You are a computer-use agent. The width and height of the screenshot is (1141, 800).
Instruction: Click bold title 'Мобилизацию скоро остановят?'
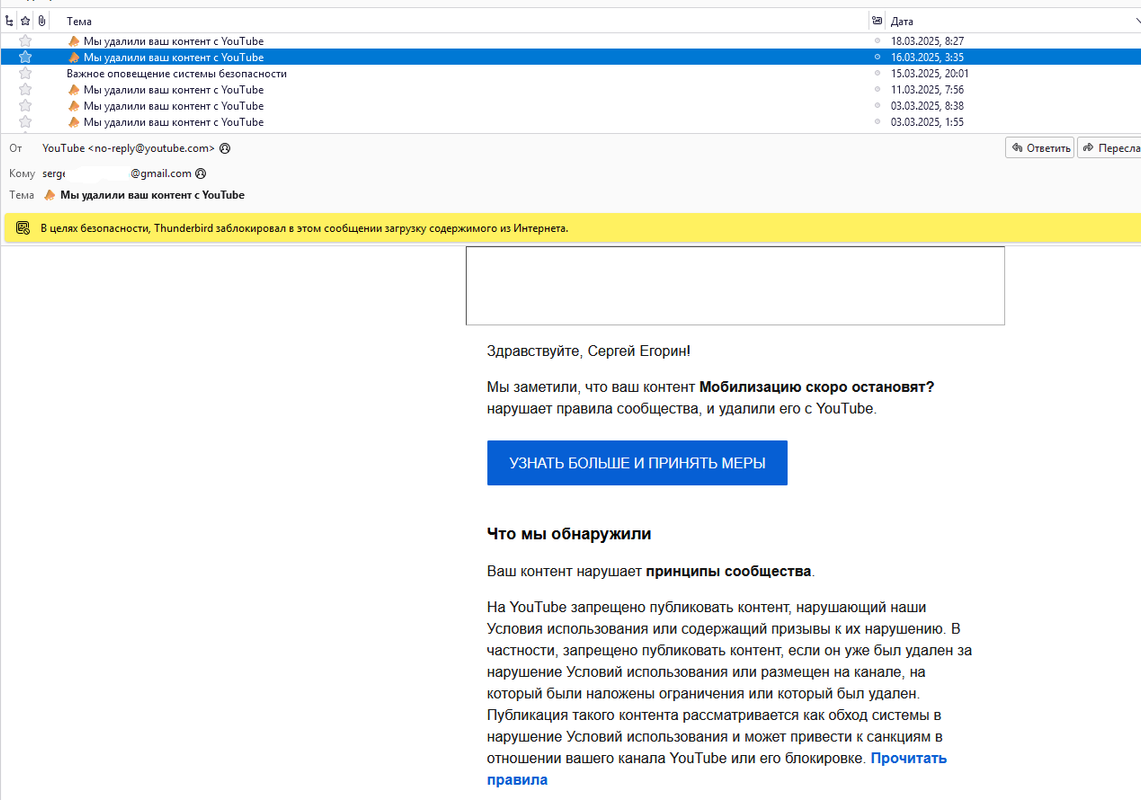(x=816, y=387)
